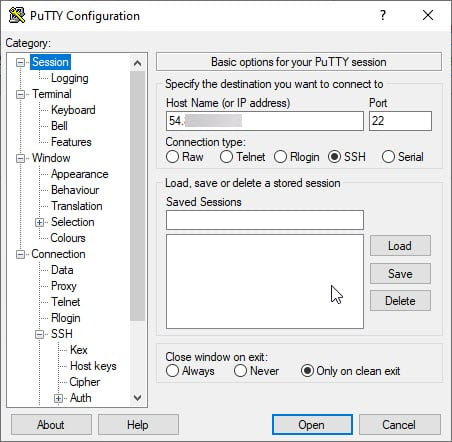Open the Colours category under Window

[68, 238]
